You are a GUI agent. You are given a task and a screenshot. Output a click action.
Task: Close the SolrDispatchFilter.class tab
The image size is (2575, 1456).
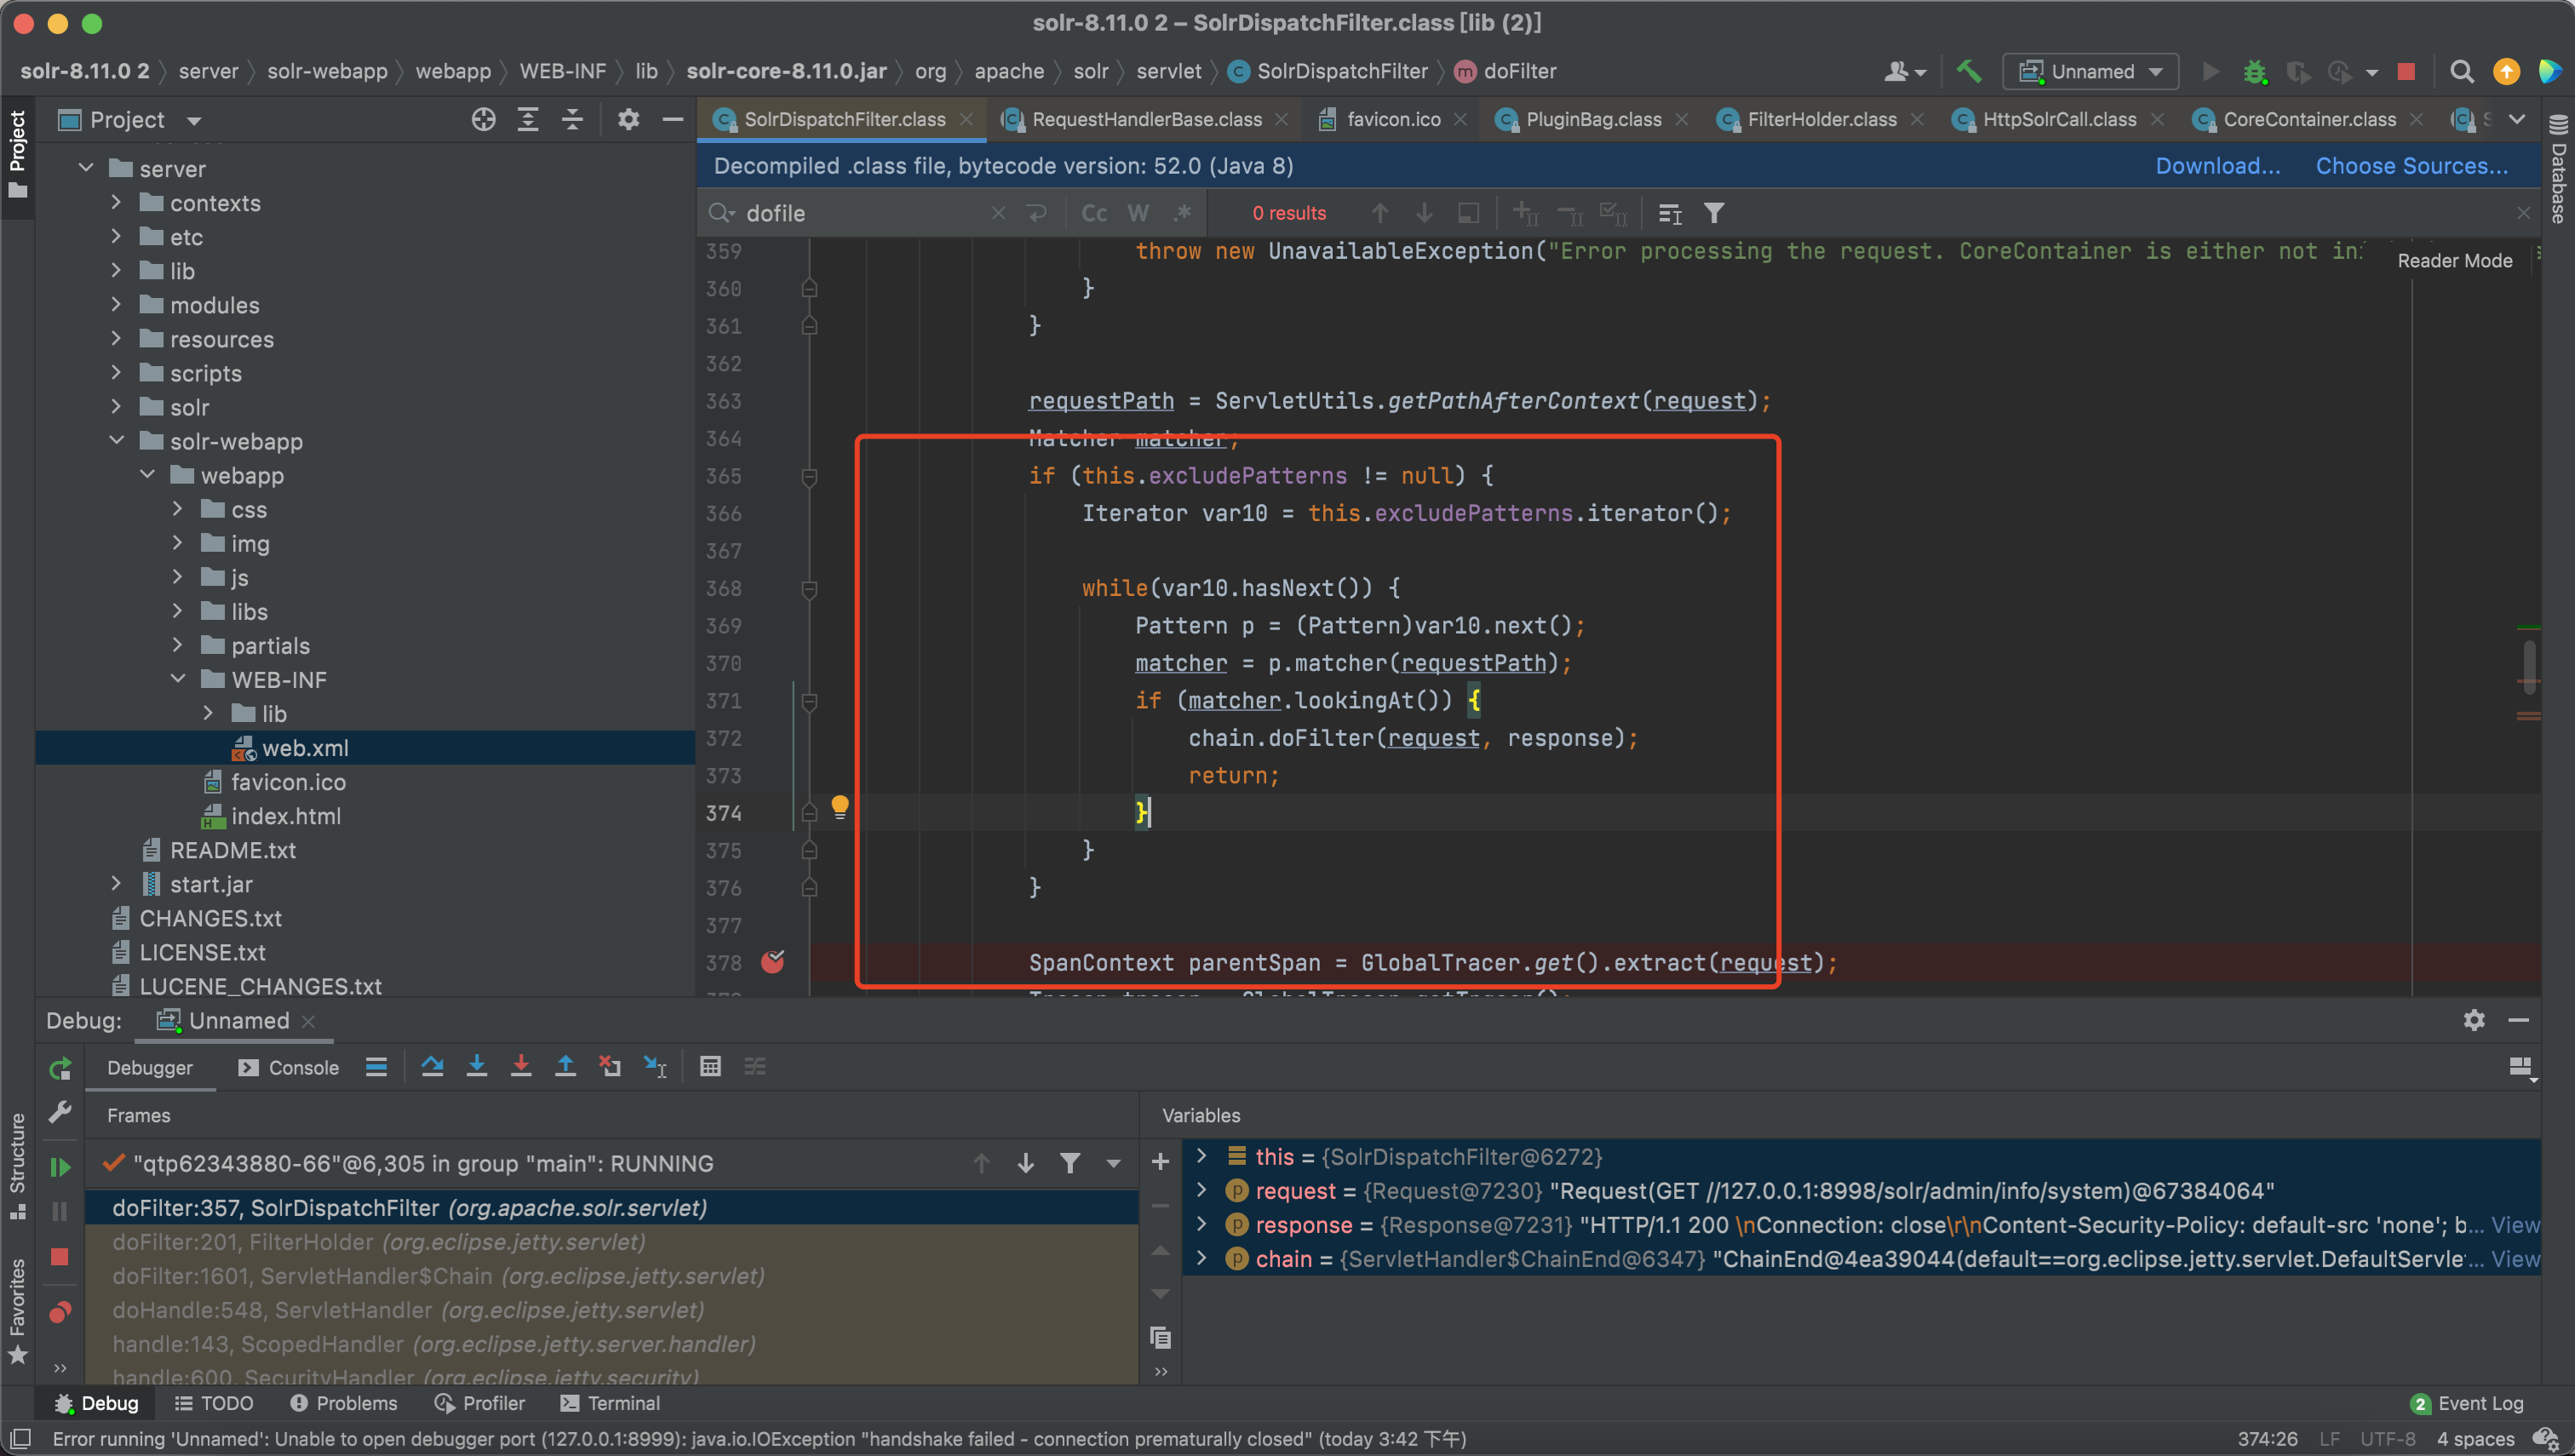point(966,119)
